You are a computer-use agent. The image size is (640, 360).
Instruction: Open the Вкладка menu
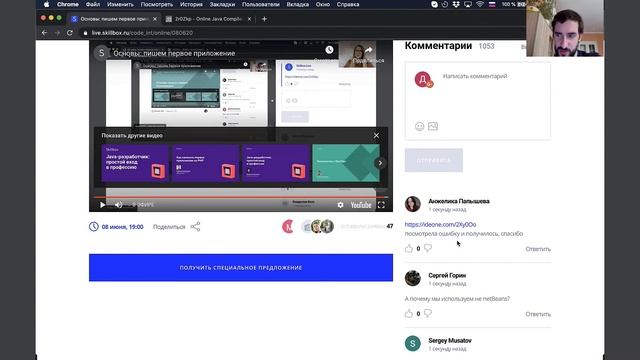click(x=298, y=4)
